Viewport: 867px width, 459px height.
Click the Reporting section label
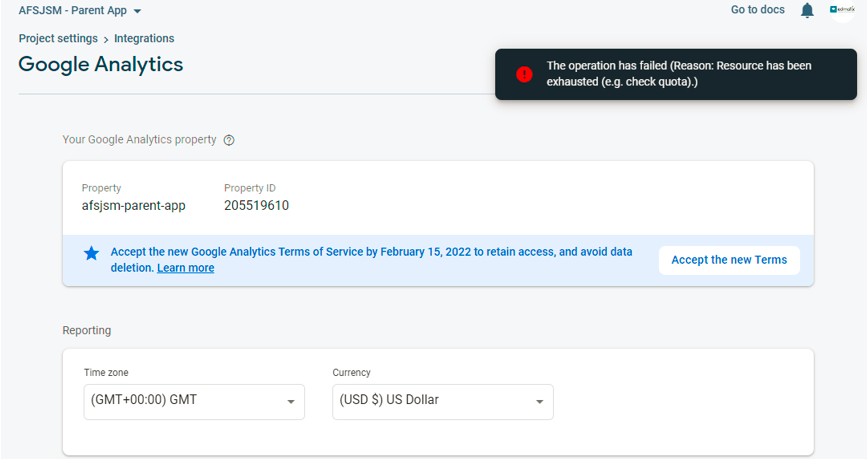click(x=87, y=330)
